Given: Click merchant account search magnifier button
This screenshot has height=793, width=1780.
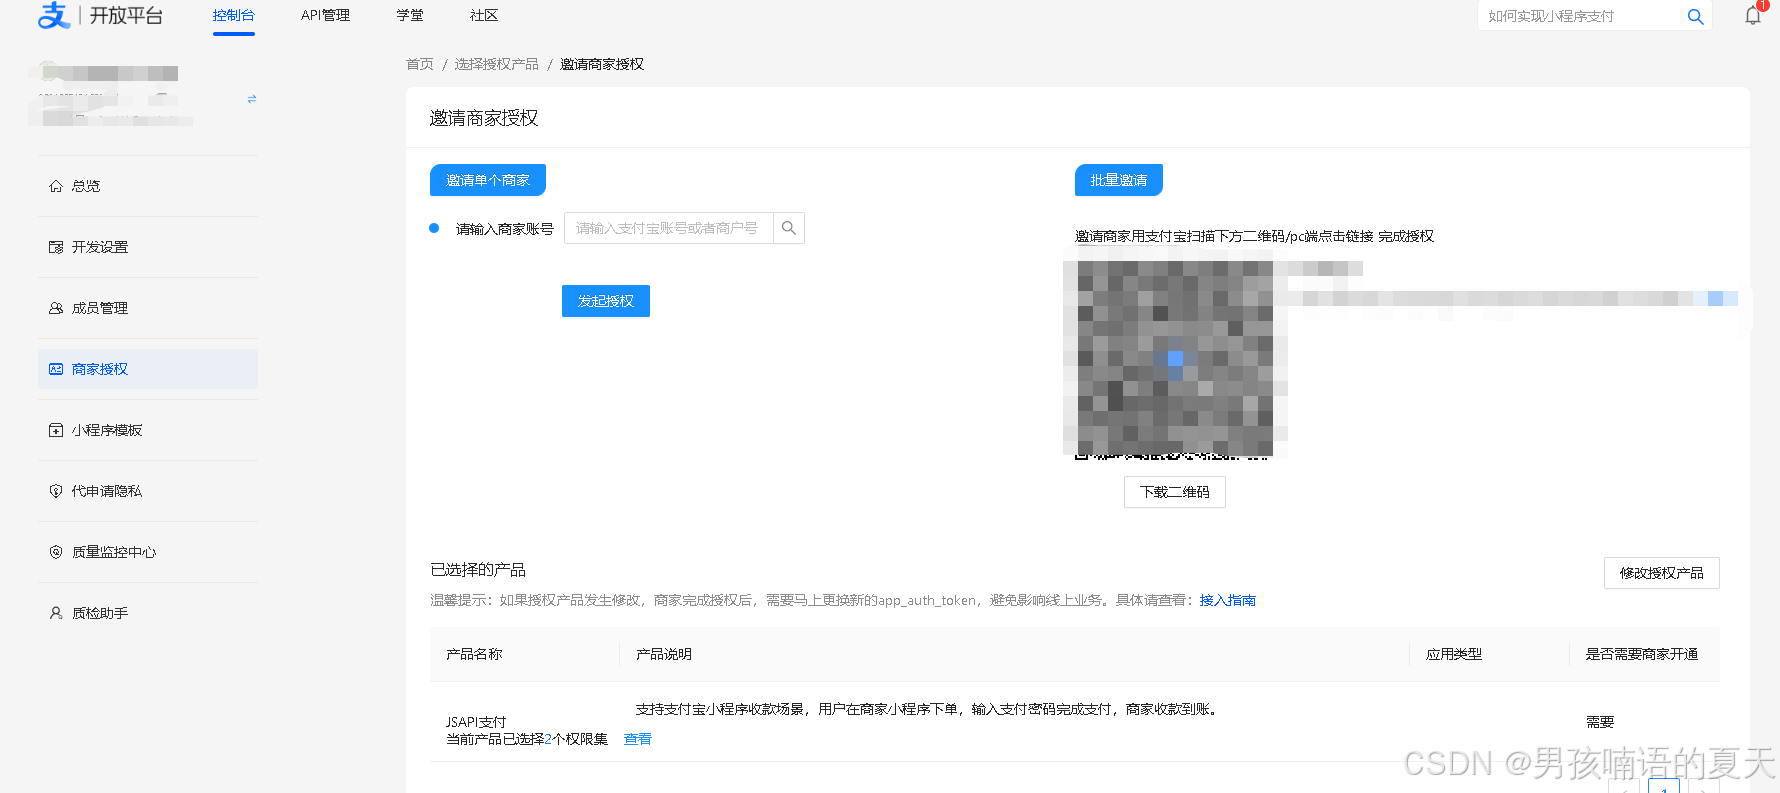Looking at the screenshot, I should pyautogui.click(x=789, y=228).
